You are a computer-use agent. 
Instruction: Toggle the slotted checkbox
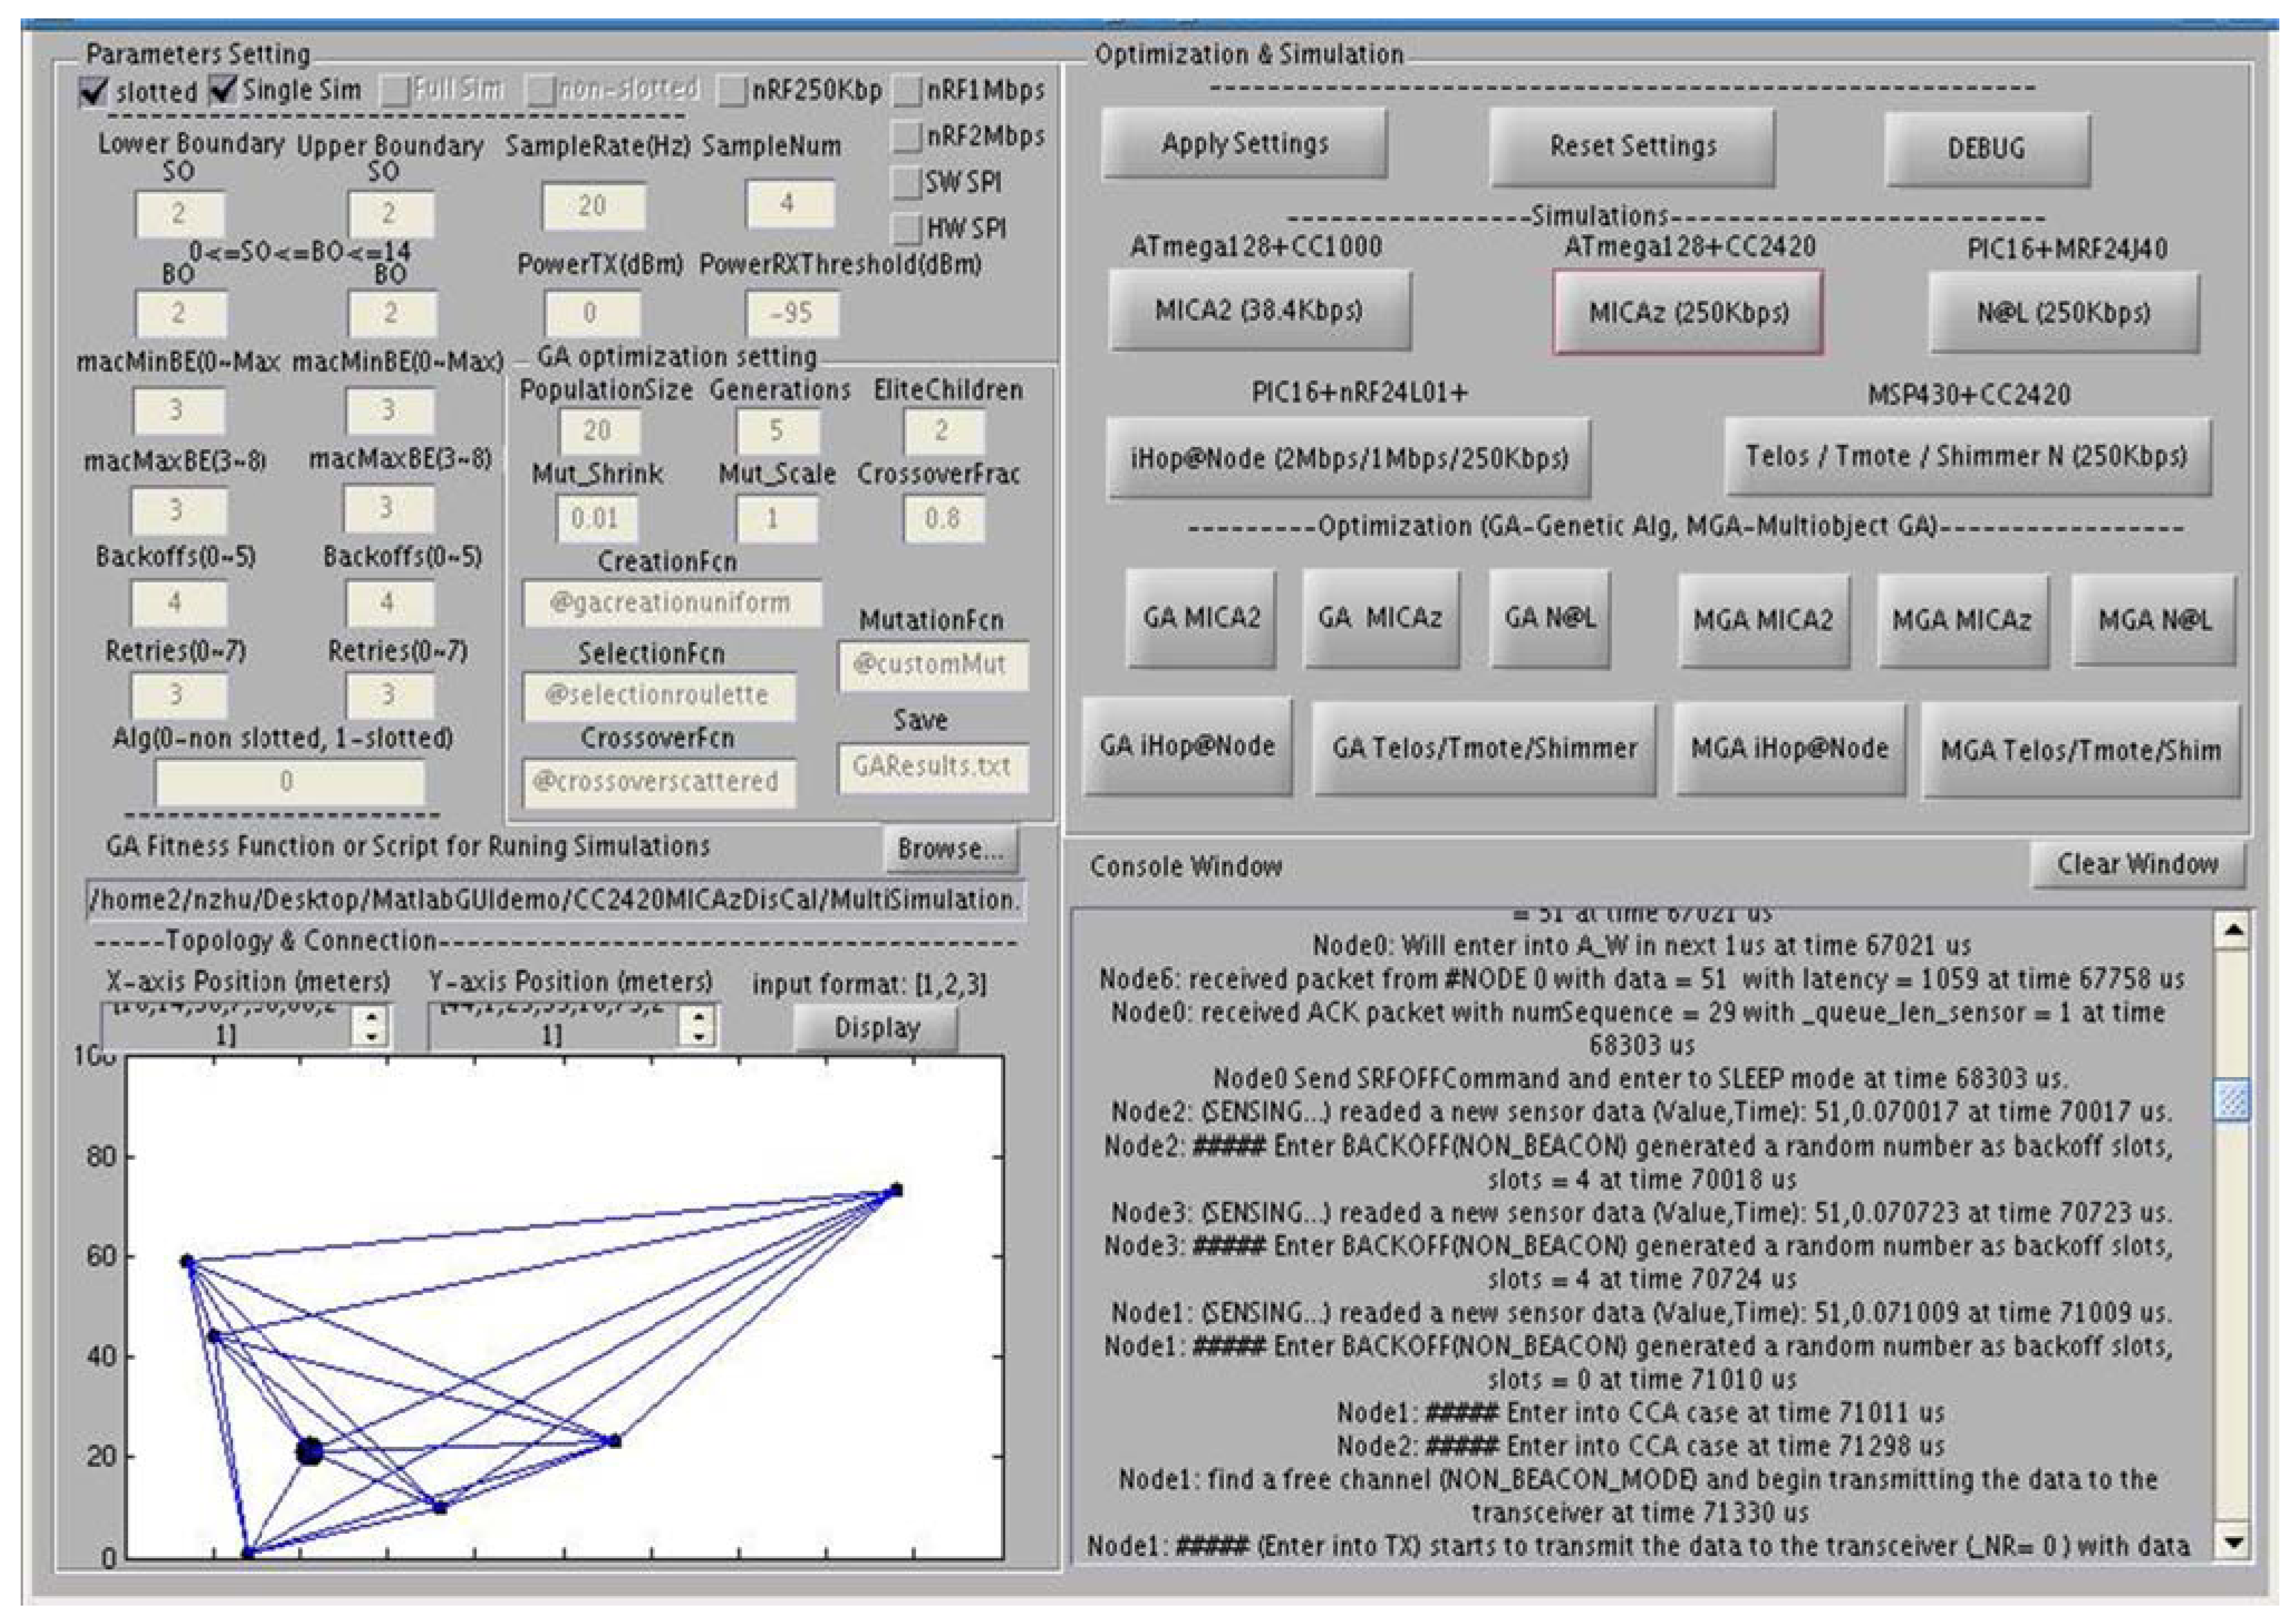(x=94, y=93)
